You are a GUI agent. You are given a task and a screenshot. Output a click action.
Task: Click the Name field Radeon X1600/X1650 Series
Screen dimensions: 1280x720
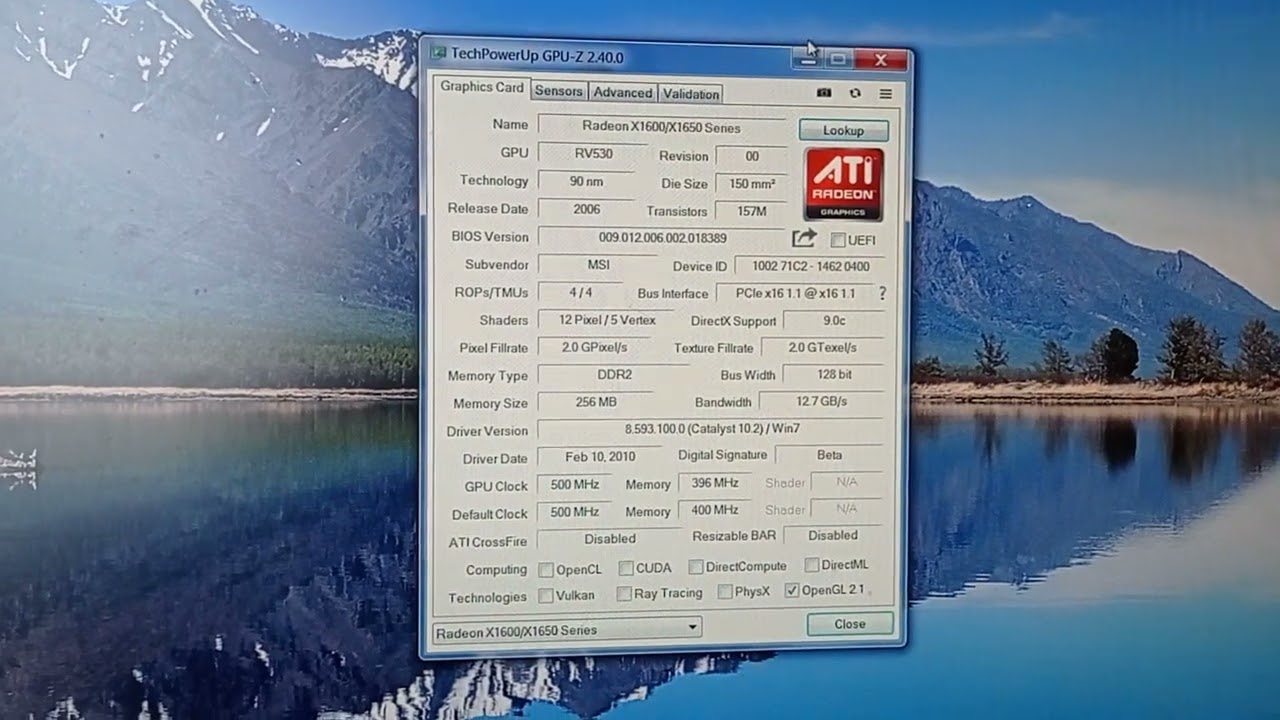pyautogui.click(x=662, y=127)
